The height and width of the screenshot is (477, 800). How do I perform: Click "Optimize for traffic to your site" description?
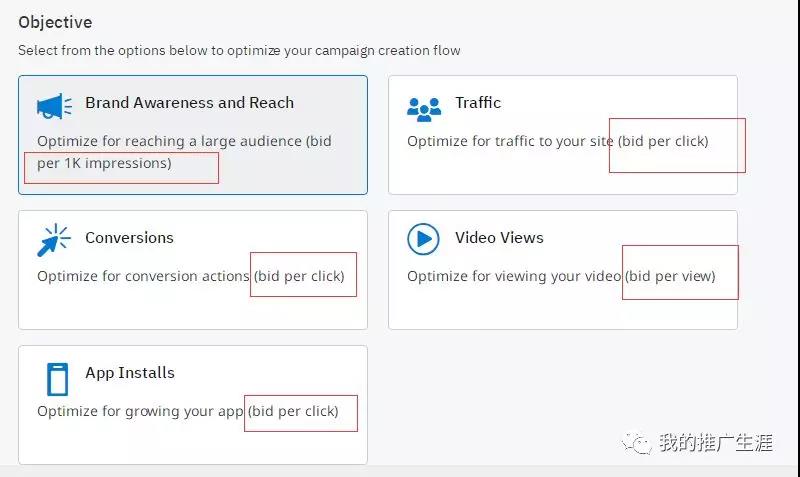[510, 142]
